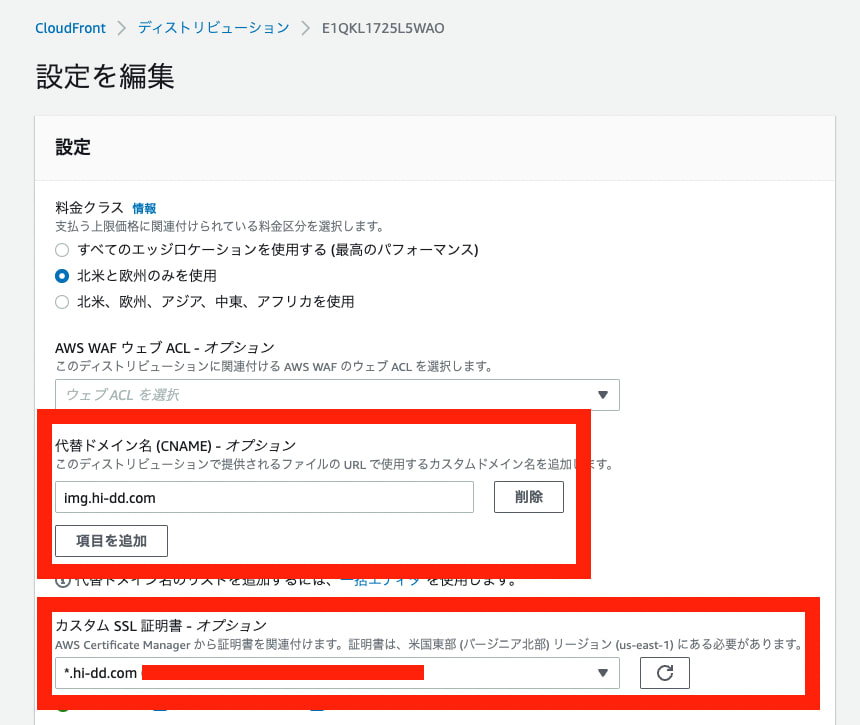This screenshot has width=860, height=725.
Task: Click the 設定 section heading
Action: [x=72, y=147]
